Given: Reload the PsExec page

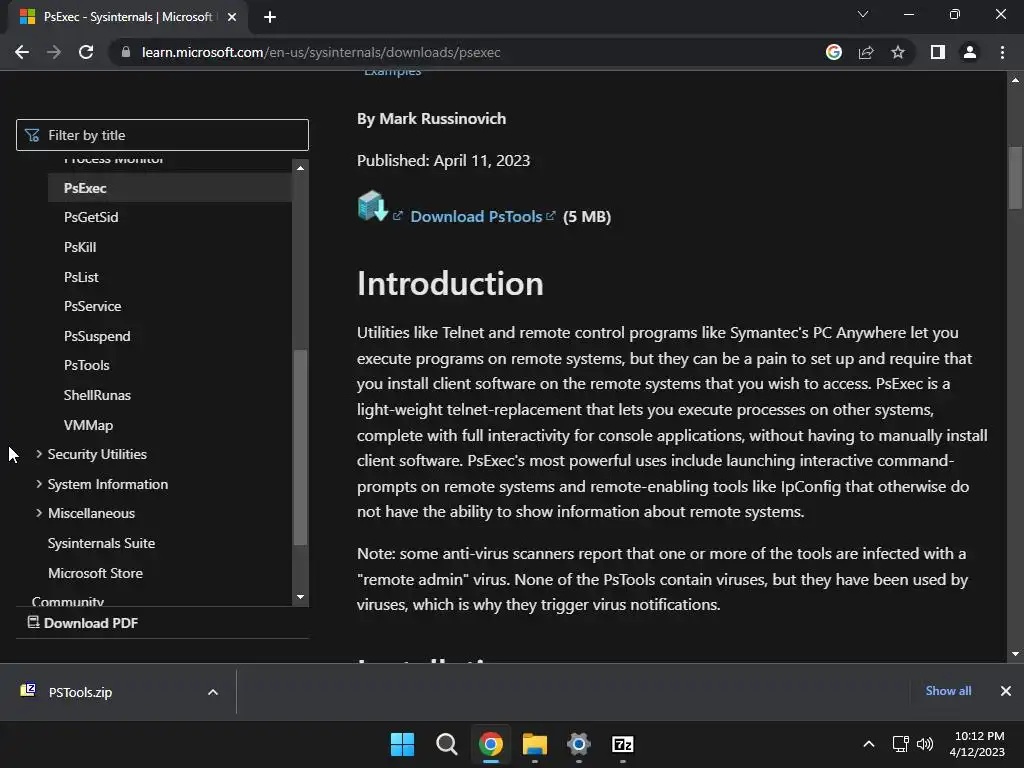Looking at the screenshot, I should pos(86,52).
